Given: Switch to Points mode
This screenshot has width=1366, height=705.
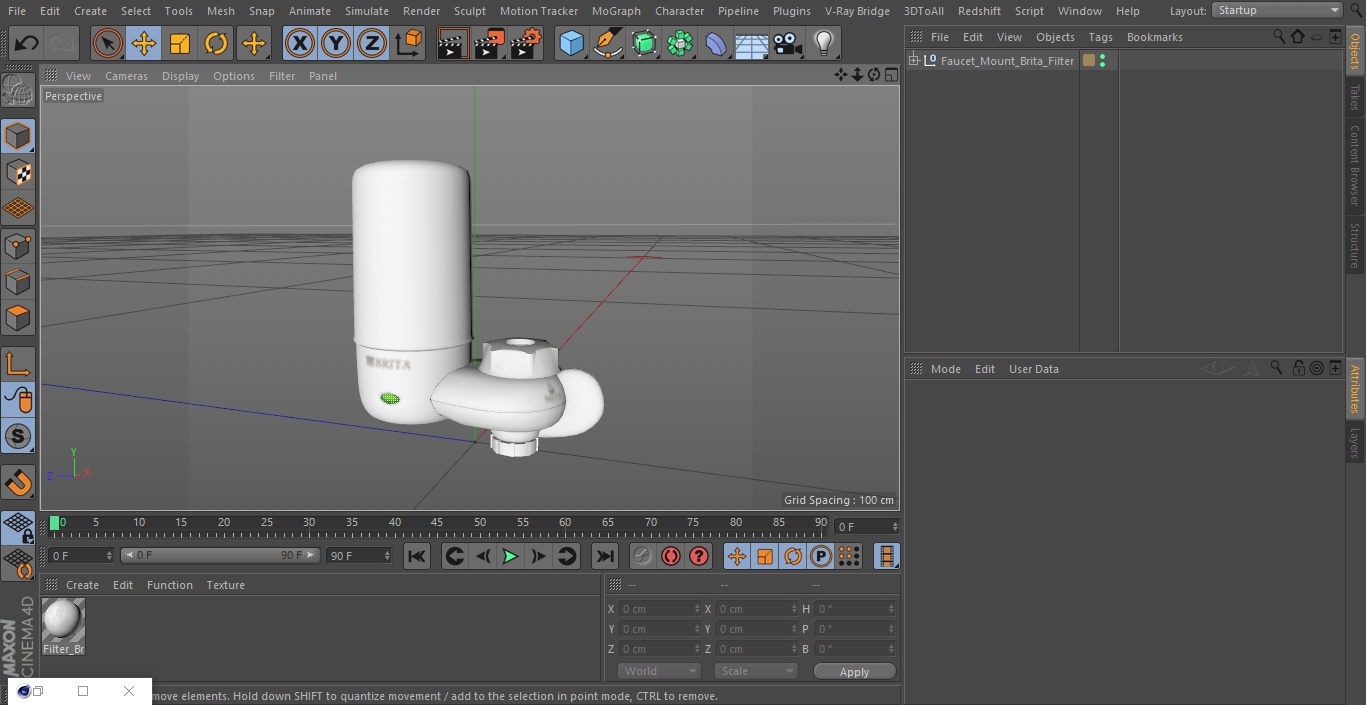Looking at the screenshot, I should (18, 246).
